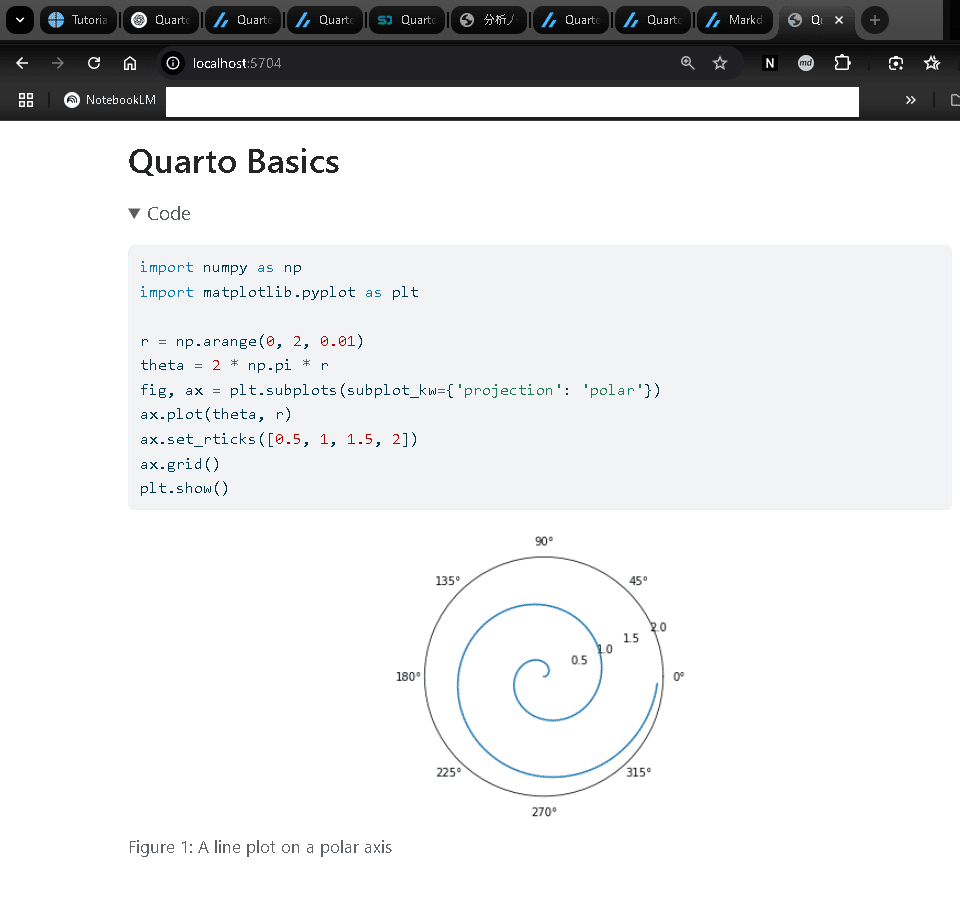The image size is (960, 898).
Task: Open the Extensions puzzle-piece menu
Action: [843, 62]
